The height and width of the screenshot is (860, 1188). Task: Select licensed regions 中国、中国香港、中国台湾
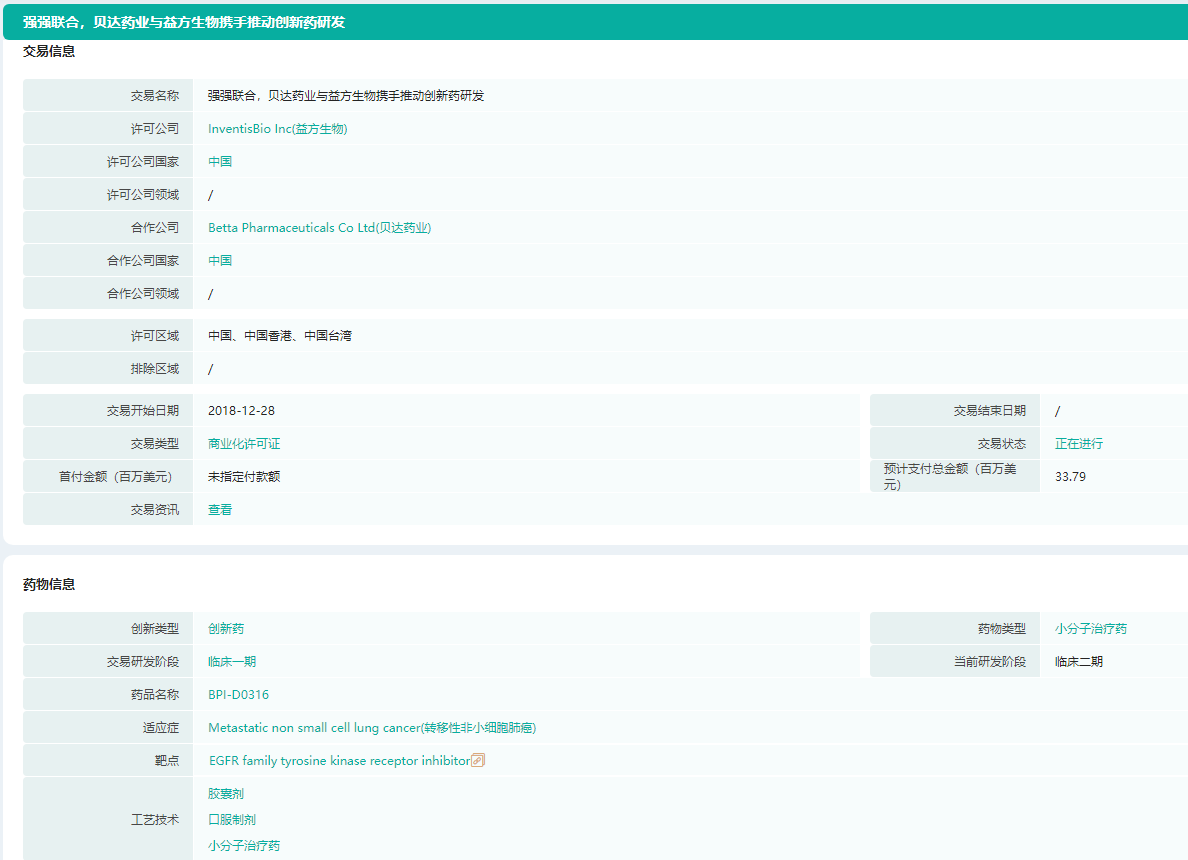(x=280, y=336)
